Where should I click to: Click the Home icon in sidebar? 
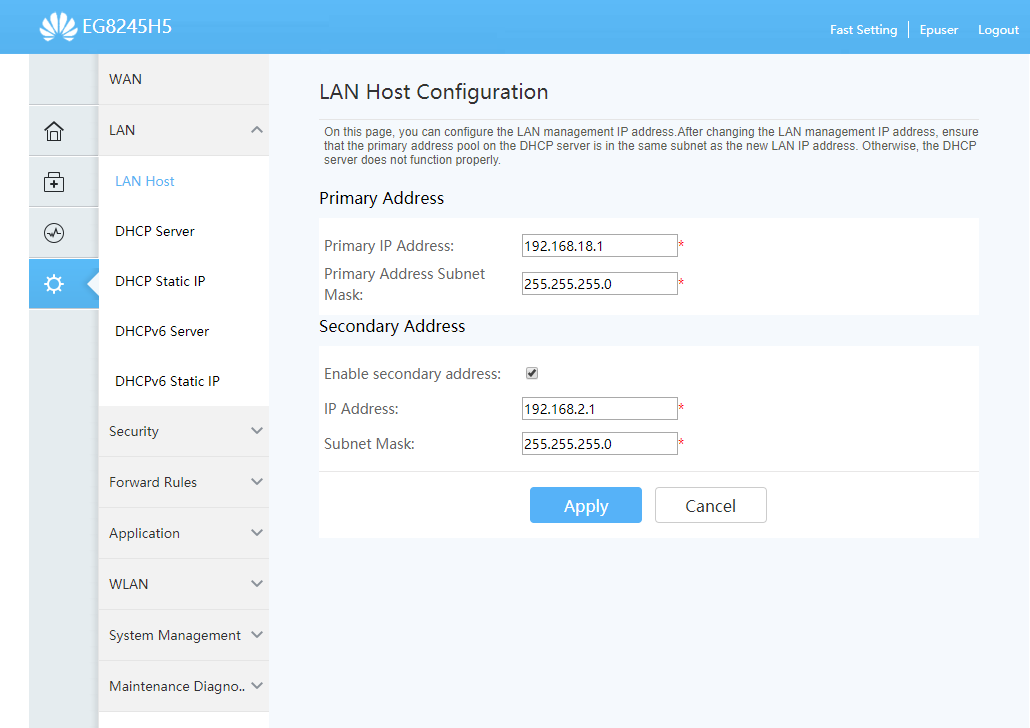pyautogui.click(x=54, y=131)
